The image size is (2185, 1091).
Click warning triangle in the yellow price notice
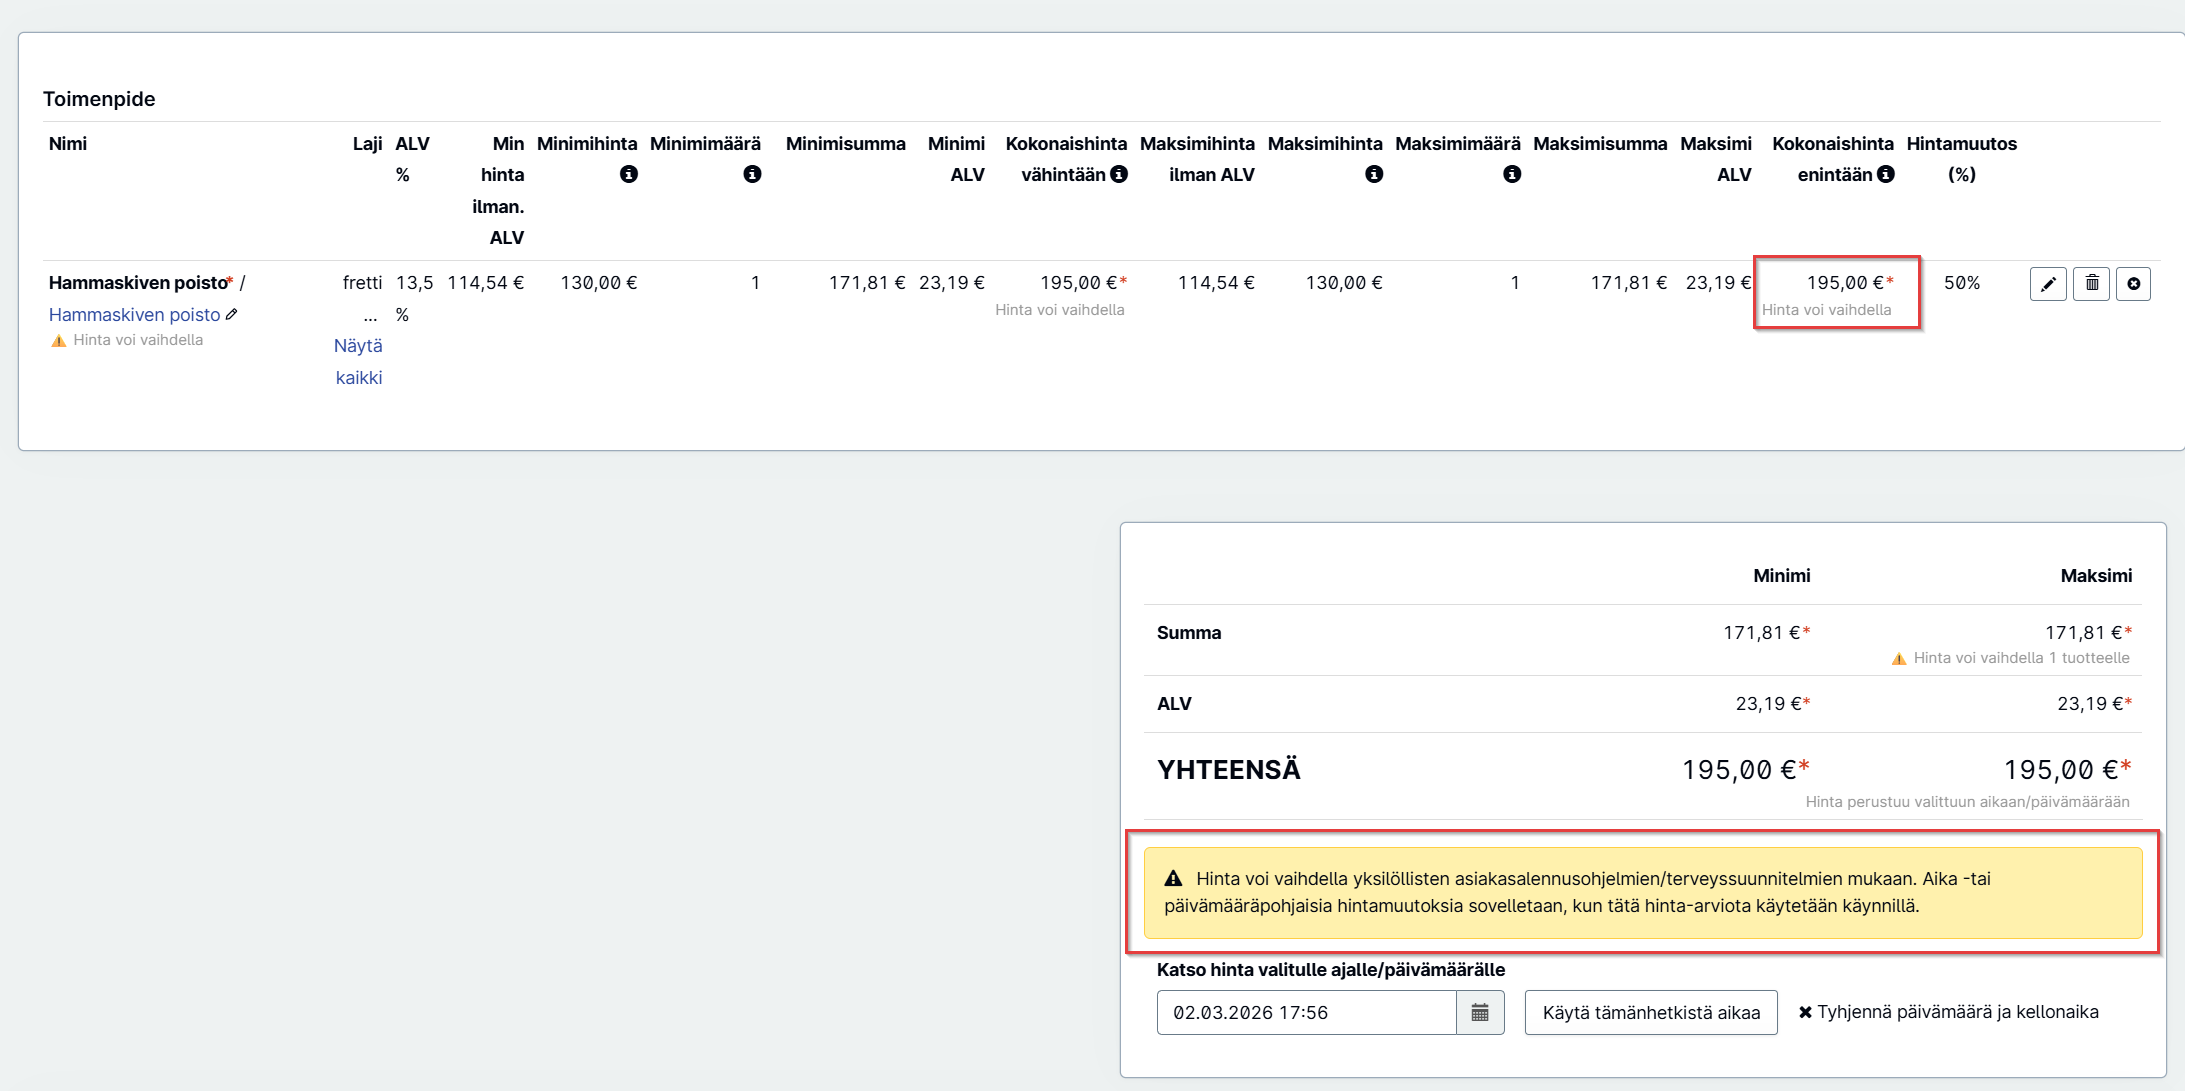point(1174,879)
